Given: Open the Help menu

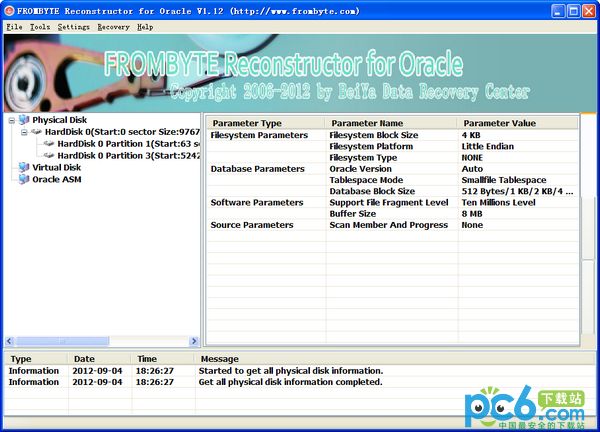Looking at the screenshot, I should (x=145, y=27).
